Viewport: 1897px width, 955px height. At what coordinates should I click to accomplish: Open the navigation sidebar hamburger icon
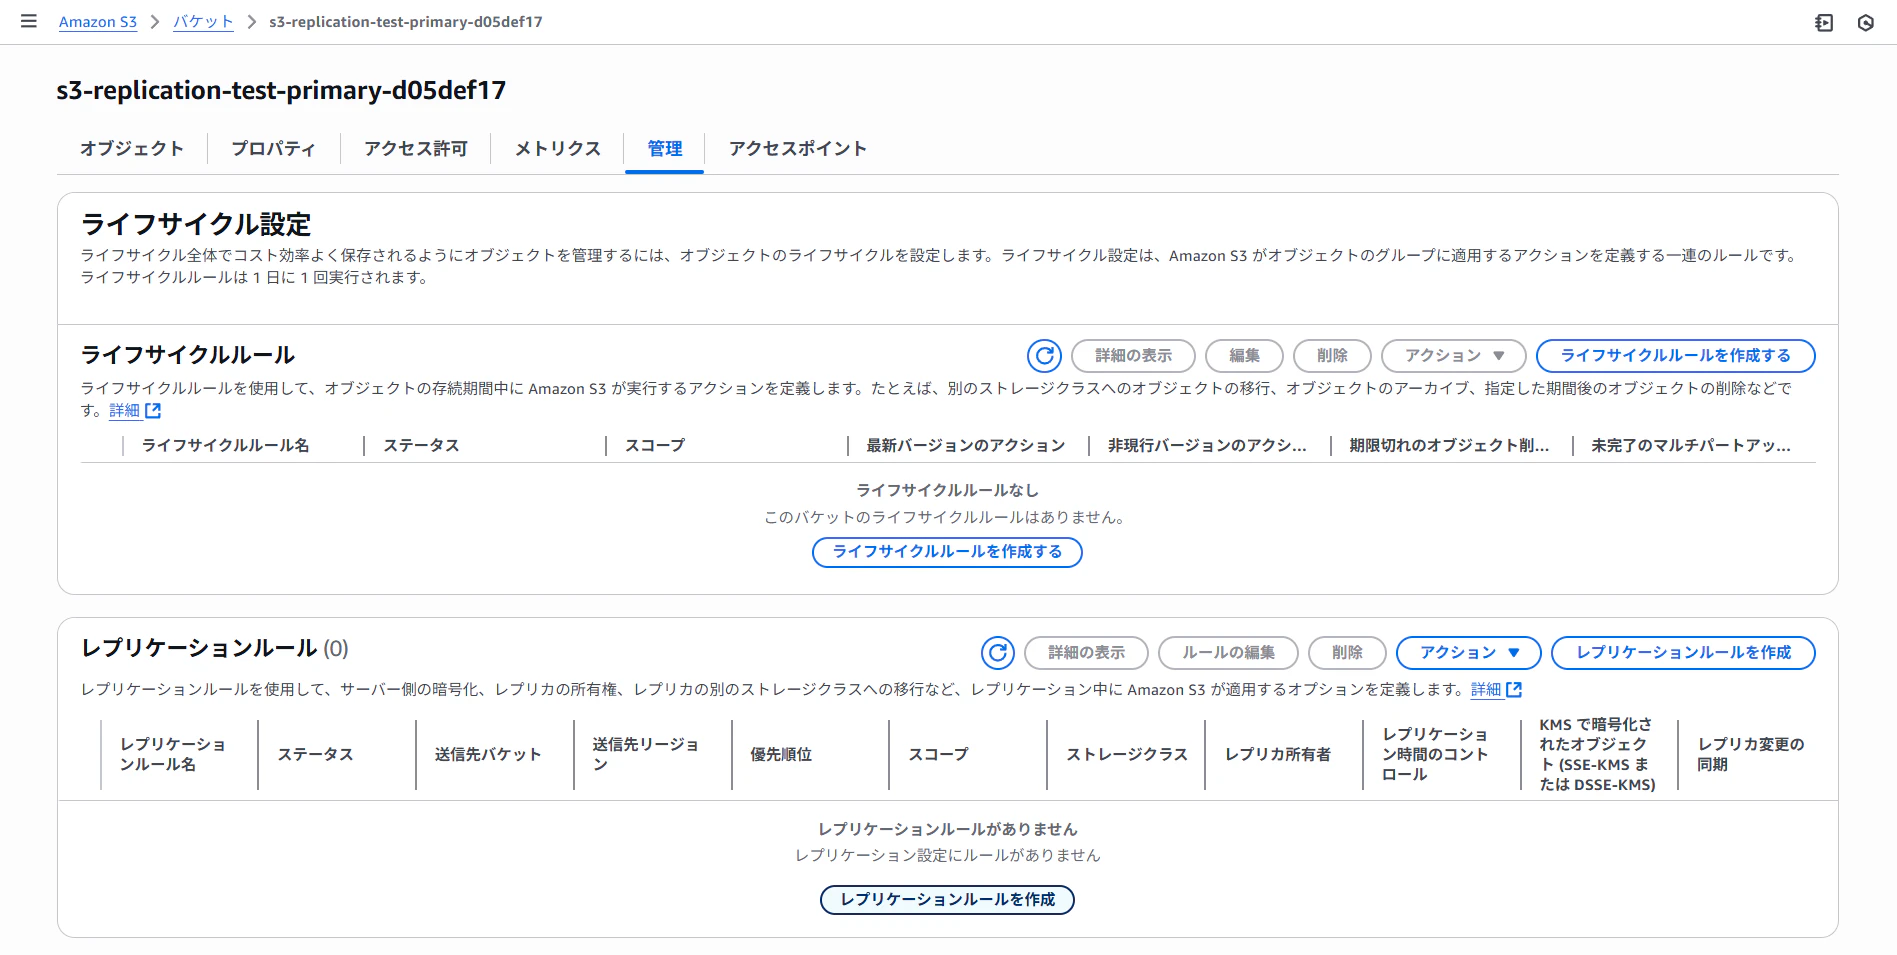[28, 21]
